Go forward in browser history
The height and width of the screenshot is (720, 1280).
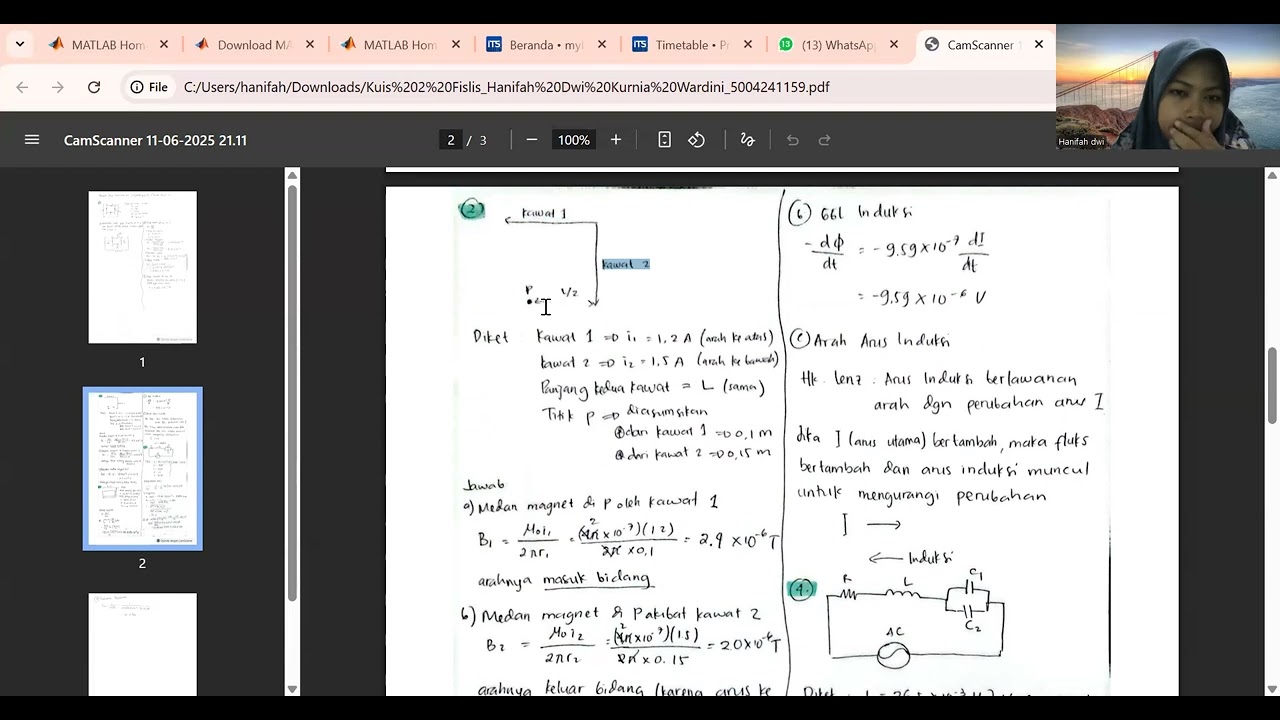point(58,87)
